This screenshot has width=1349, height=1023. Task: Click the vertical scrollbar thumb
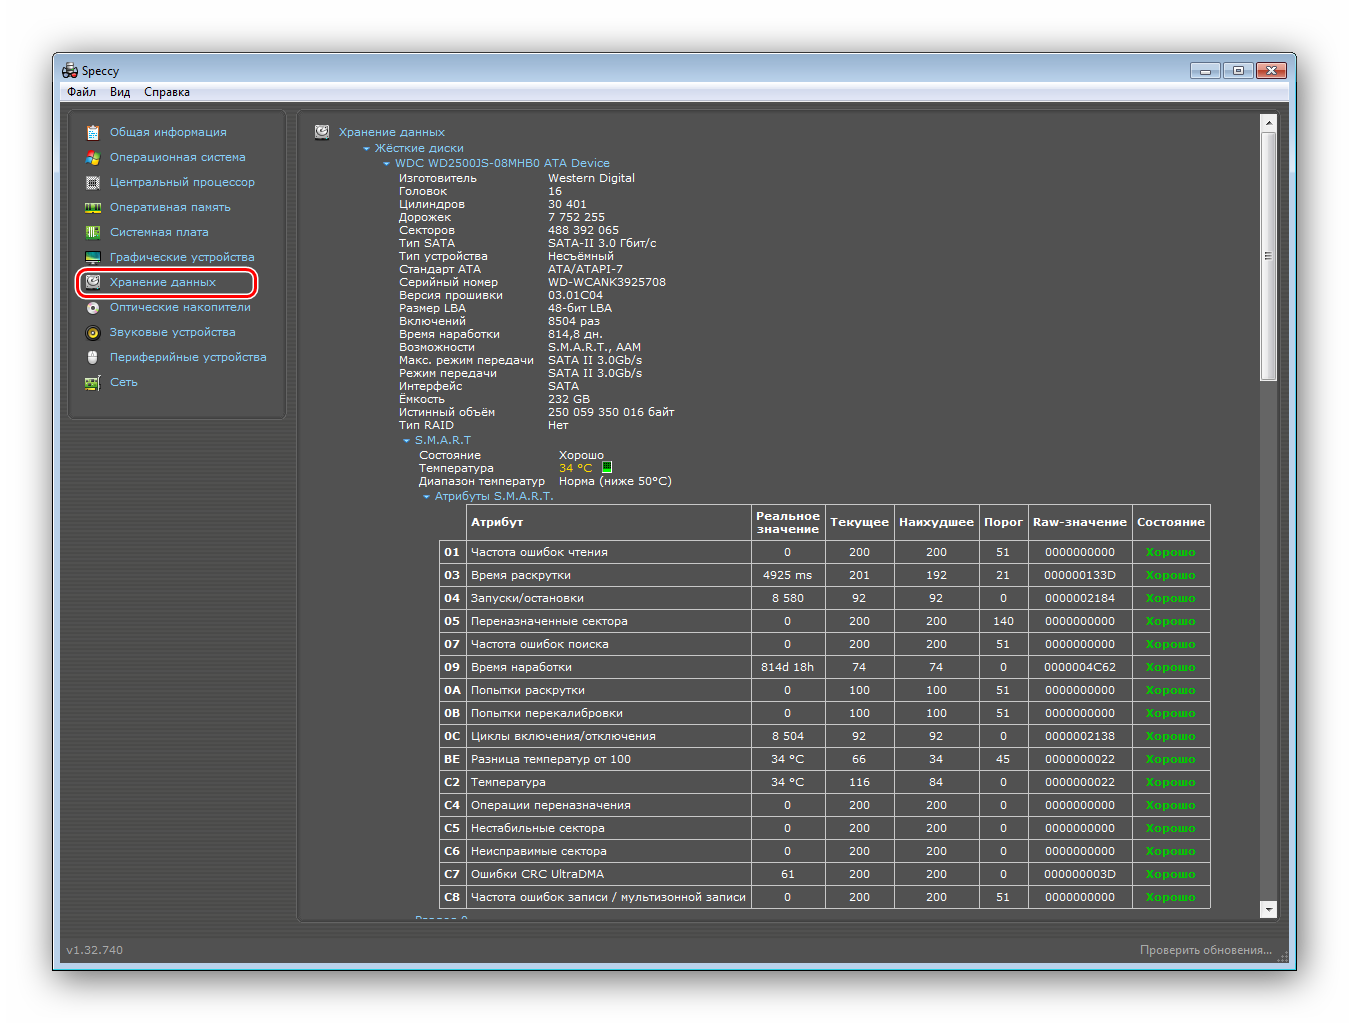[x=1269, y=256]
